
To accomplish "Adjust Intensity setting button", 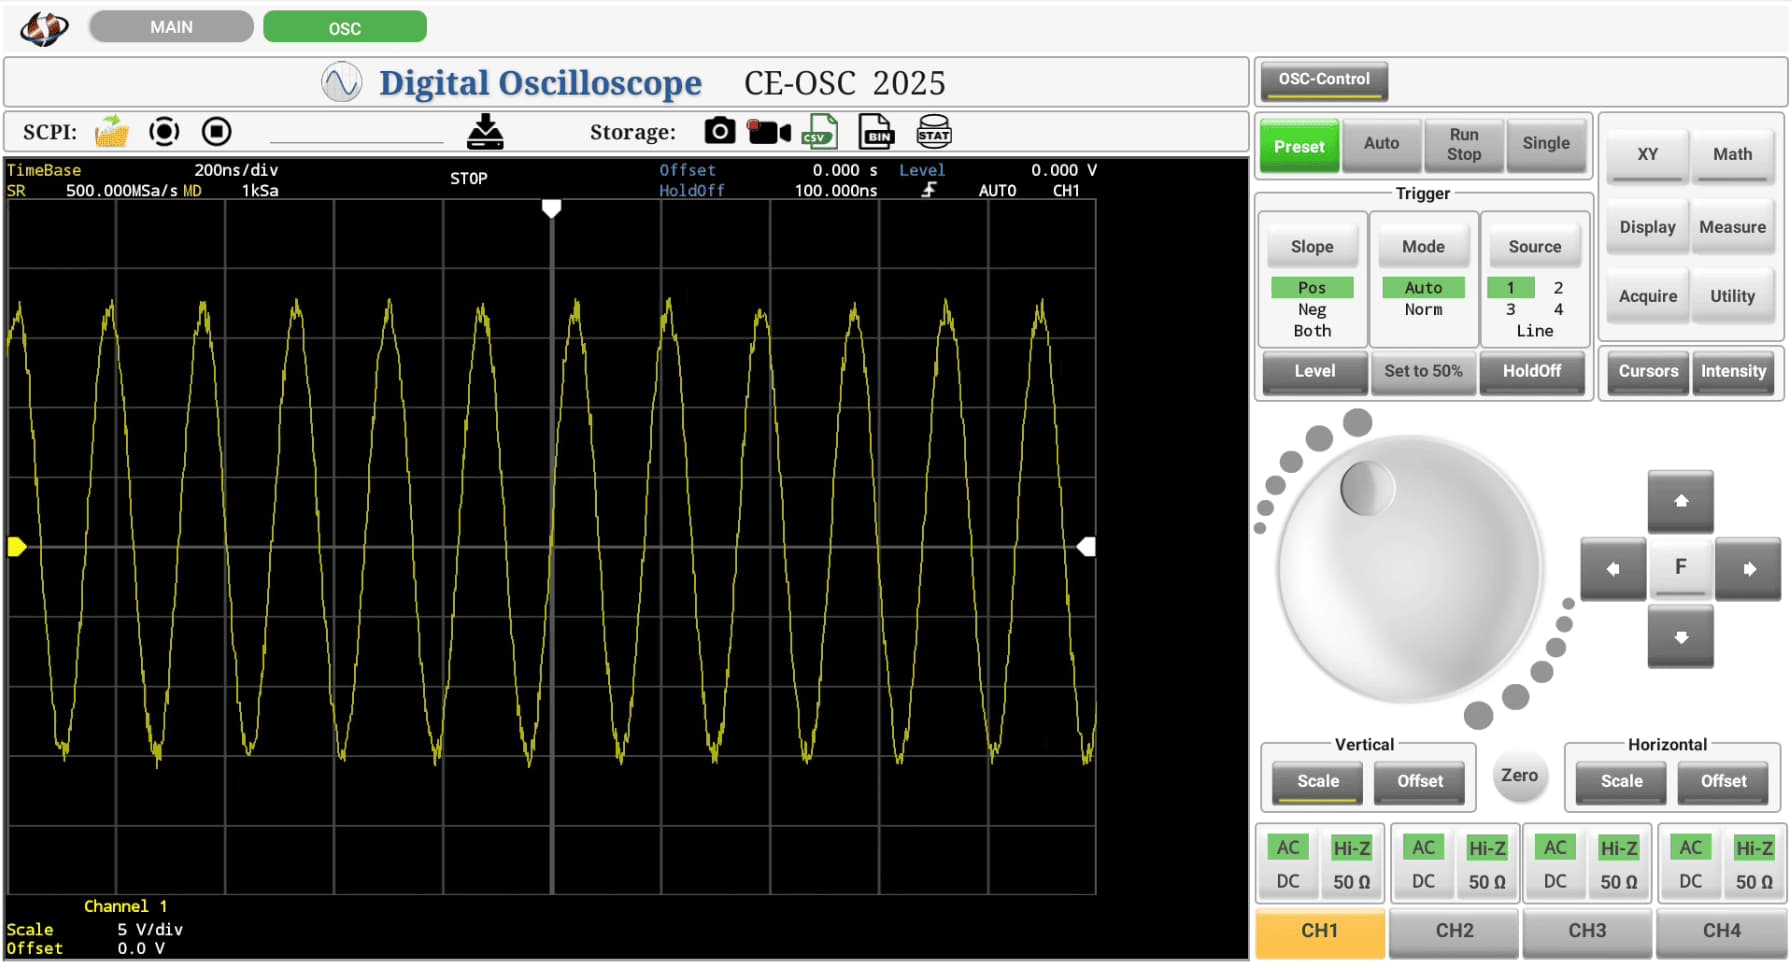I will 1733,372.
